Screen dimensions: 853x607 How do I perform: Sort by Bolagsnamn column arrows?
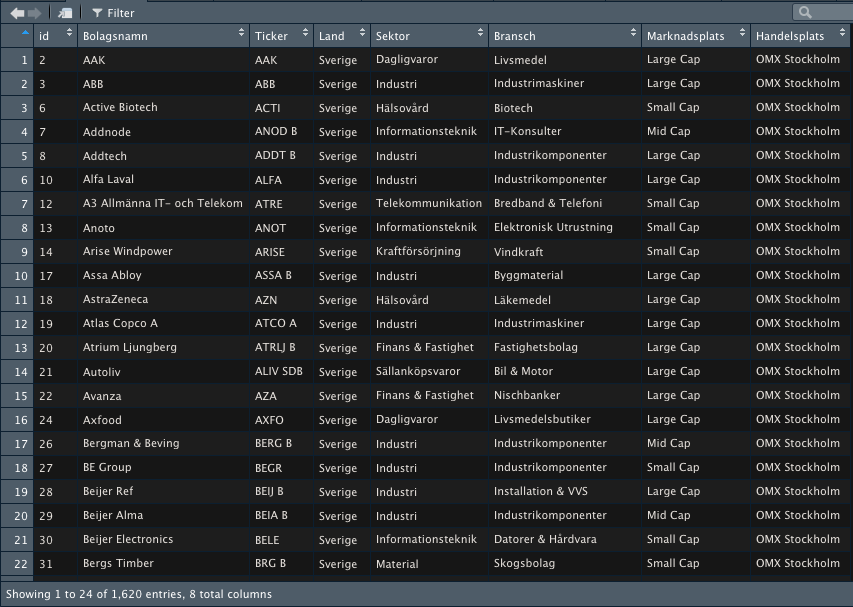coord(241,33)
